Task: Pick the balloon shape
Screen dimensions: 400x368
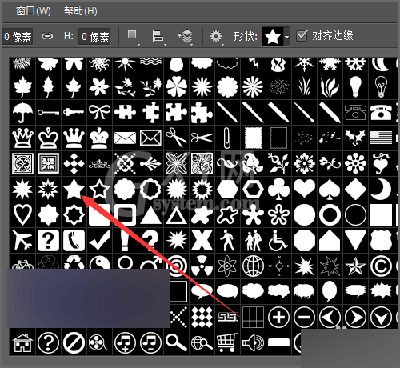Action: [x=330, y=291]
